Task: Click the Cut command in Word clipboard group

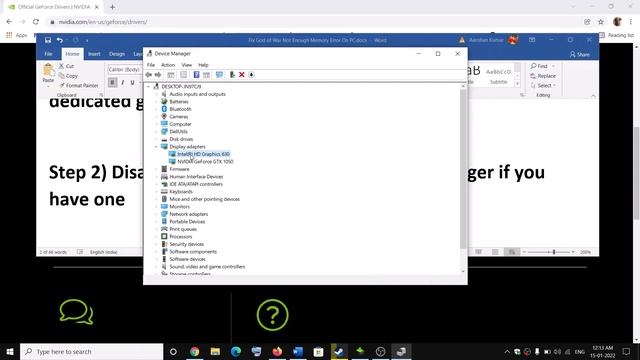Action: pyautogui.click(x=66, y=66)
